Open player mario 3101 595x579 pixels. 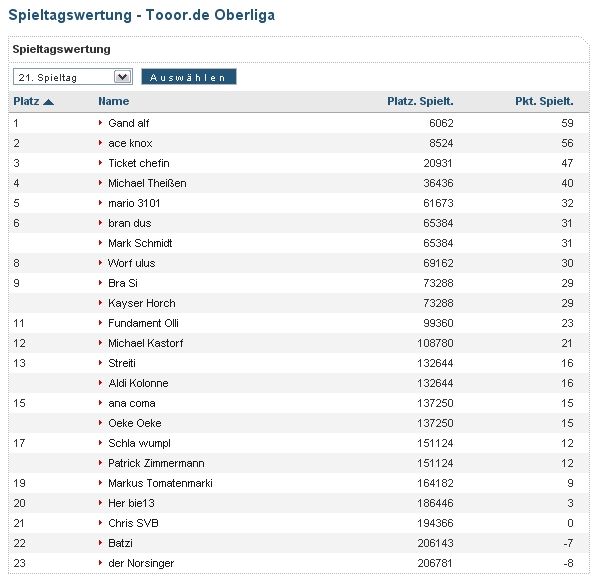134,203
